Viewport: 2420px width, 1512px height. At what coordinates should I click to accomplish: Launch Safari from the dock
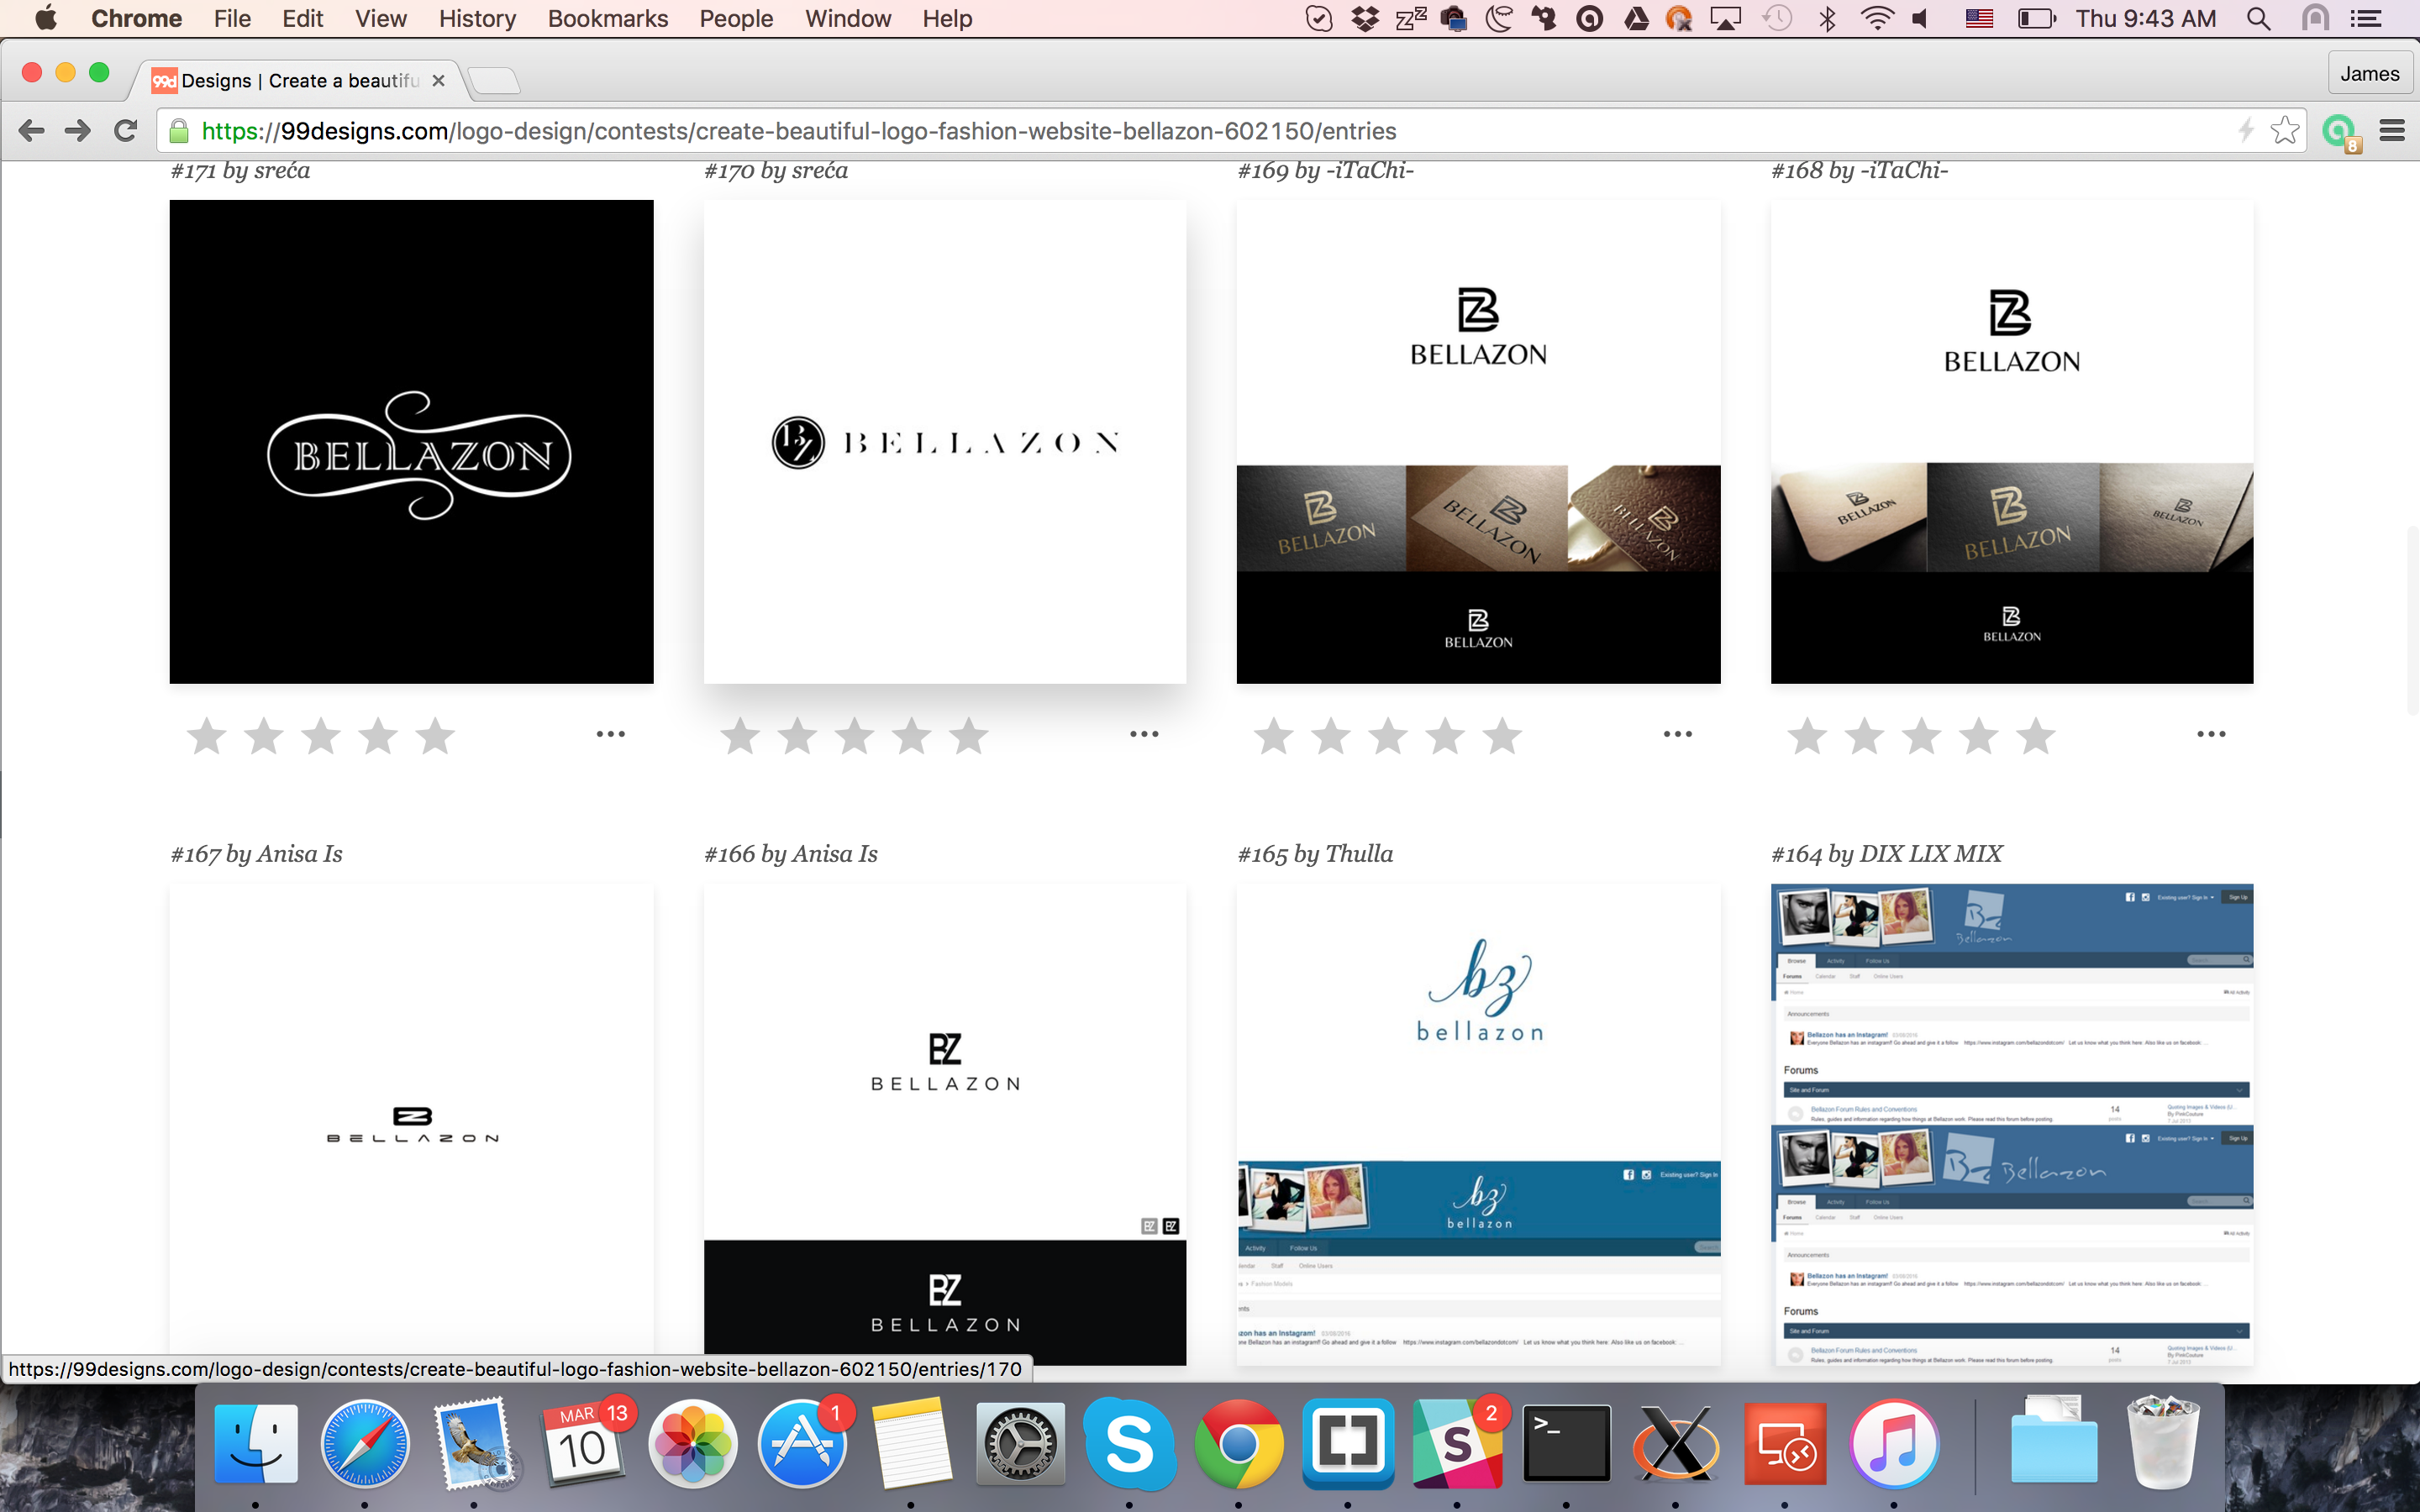365,1444
